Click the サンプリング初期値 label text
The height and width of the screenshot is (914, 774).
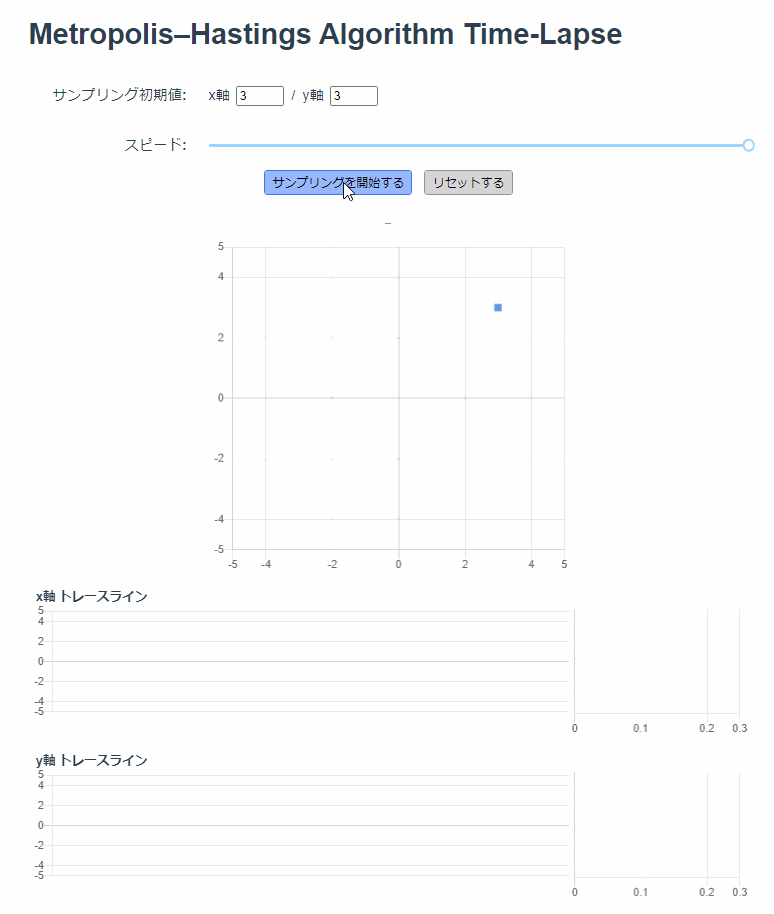coord(120,95)
